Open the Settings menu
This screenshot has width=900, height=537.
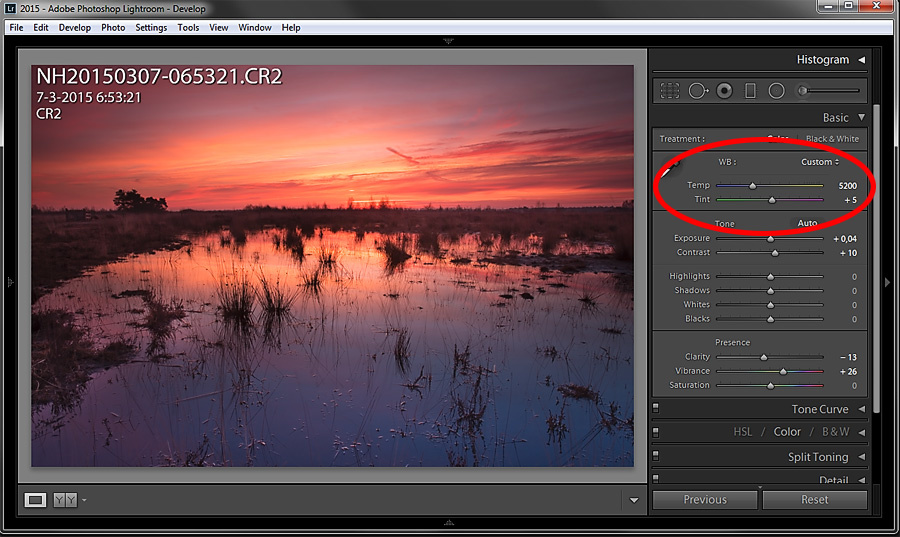pyautogui.click(x=151, y=28)
